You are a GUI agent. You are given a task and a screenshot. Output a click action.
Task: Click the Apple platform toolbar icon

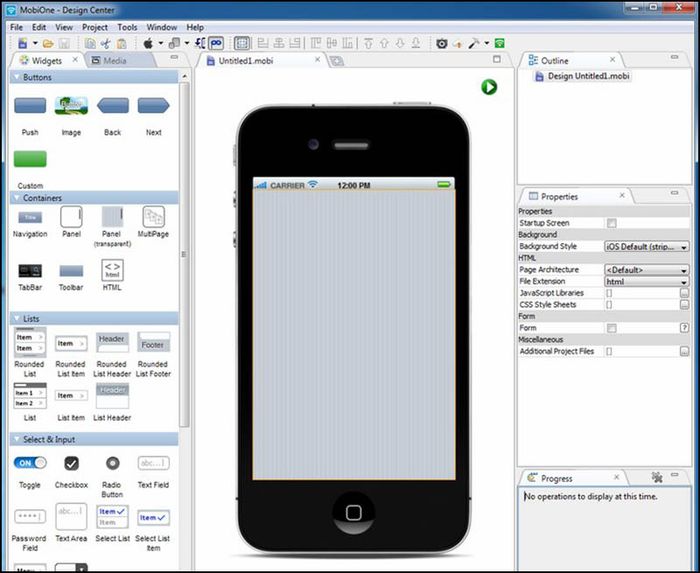[148, 43]
